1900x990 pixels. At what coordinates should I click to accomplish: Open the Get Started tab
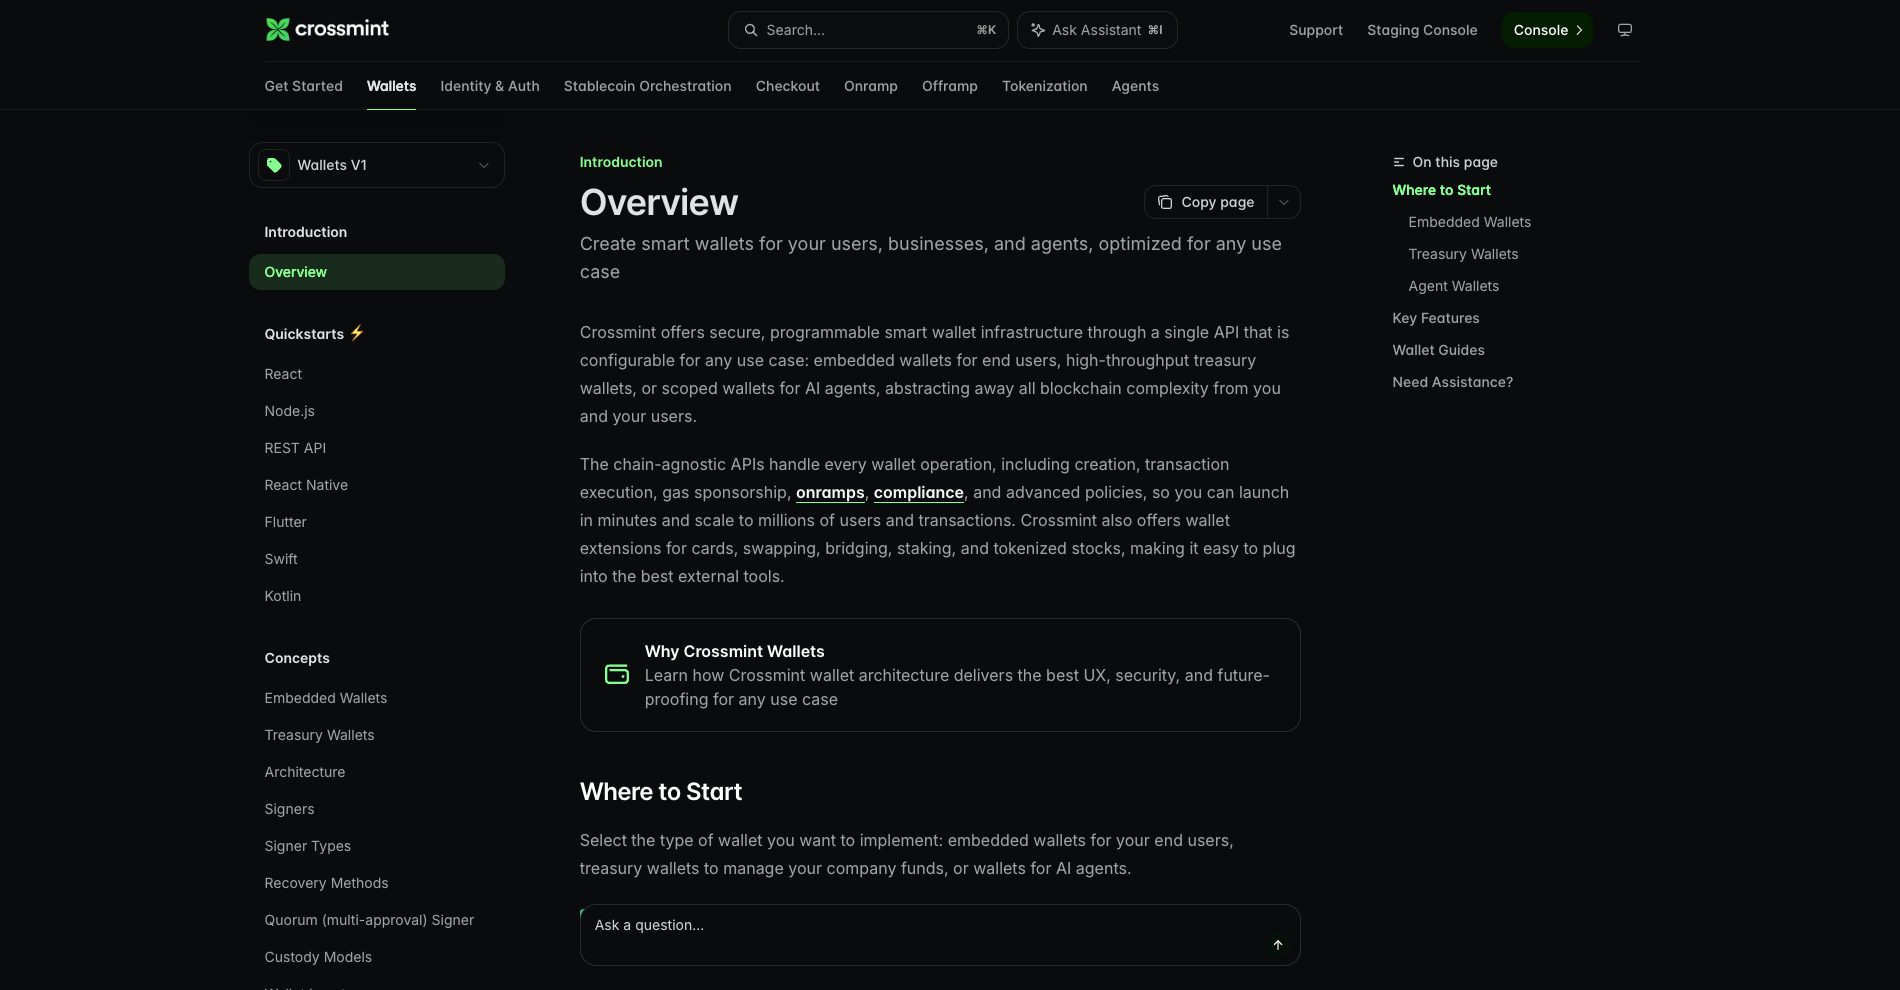303,86
